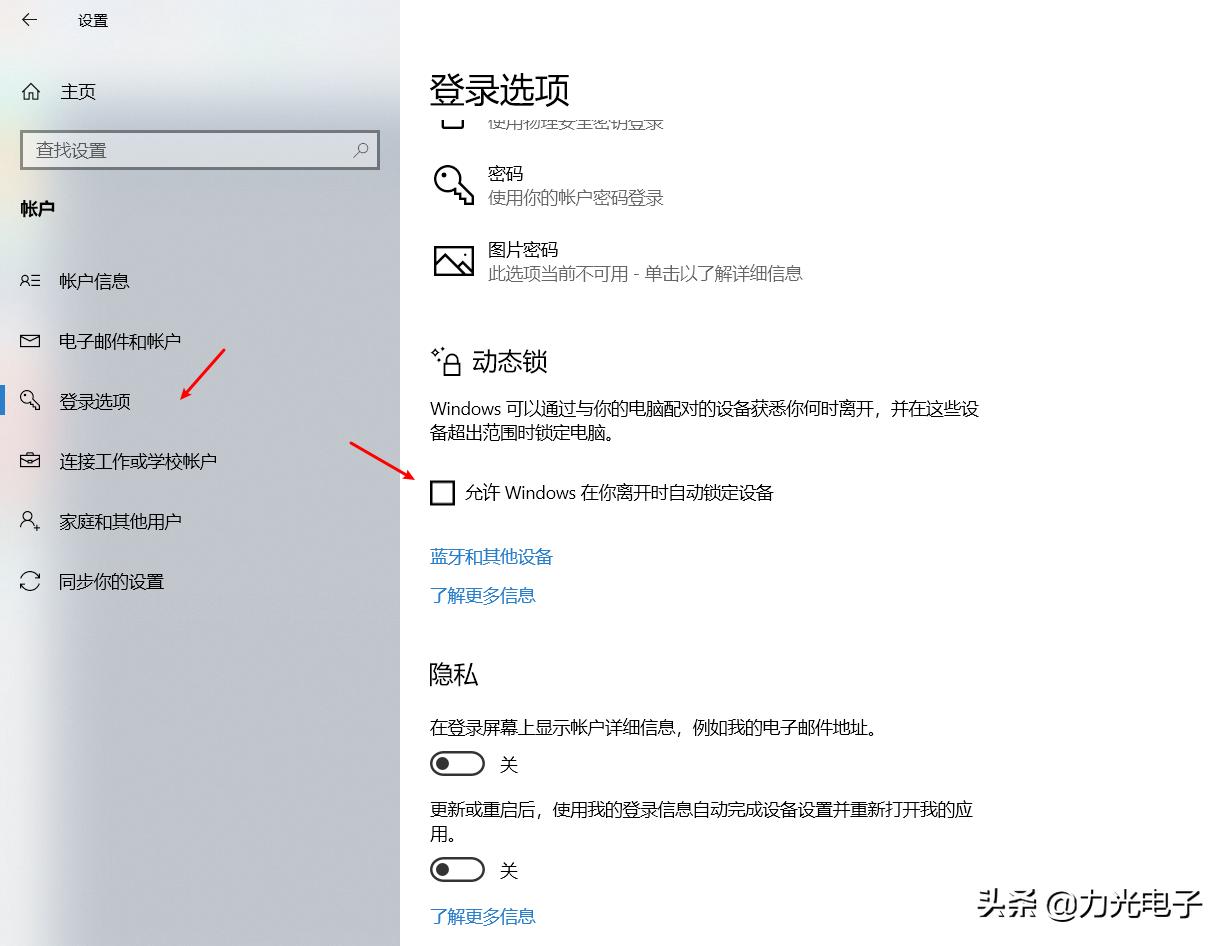Open 蓝牙和其他设备 link
The height and width of the screenshot is (946, 1229).
pyautogui.click(x=491, y=556)
